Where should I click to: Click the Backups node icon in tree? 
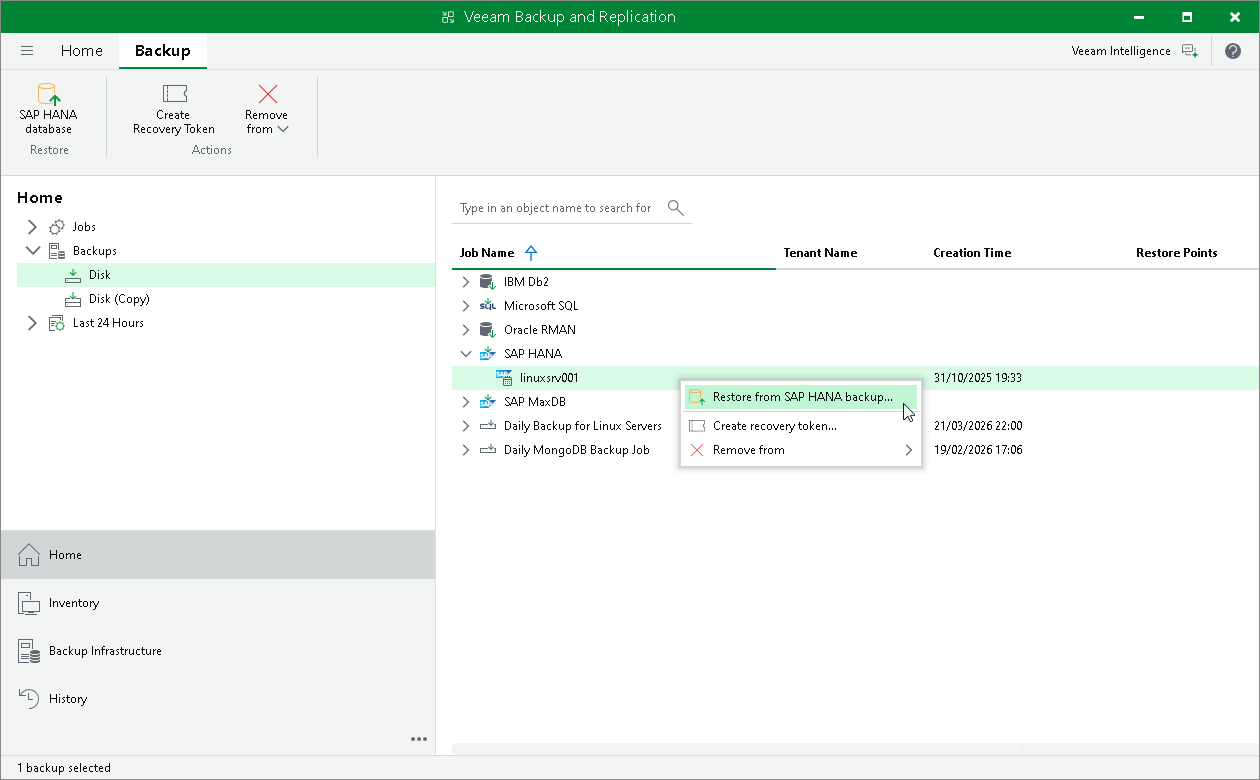pos(57,251)
